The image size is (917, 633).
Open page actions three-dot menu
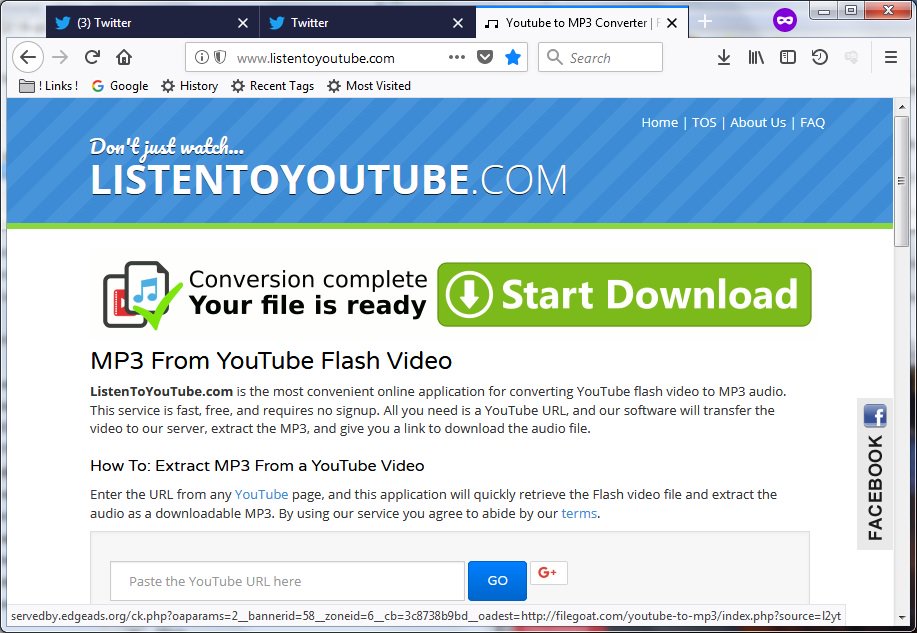coord(457,57)
